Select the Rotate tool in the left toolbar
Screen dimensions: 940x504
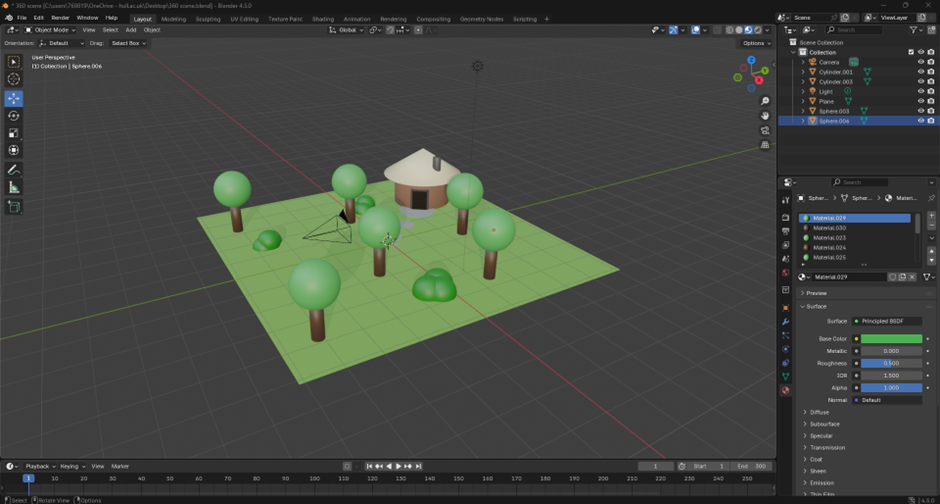click(x=14, y=116)
